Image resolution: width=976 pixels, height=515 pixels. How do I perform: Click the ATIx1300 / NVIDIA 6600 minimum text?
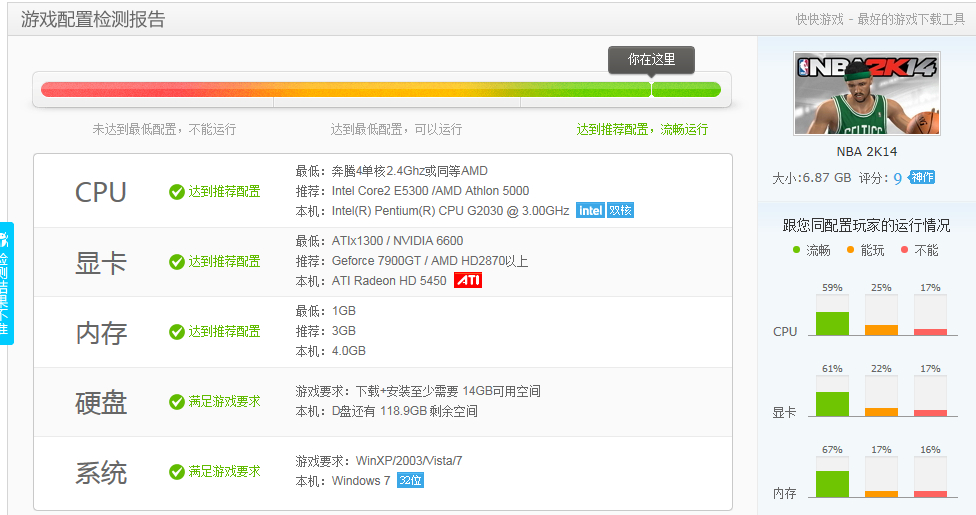[397, 241]
